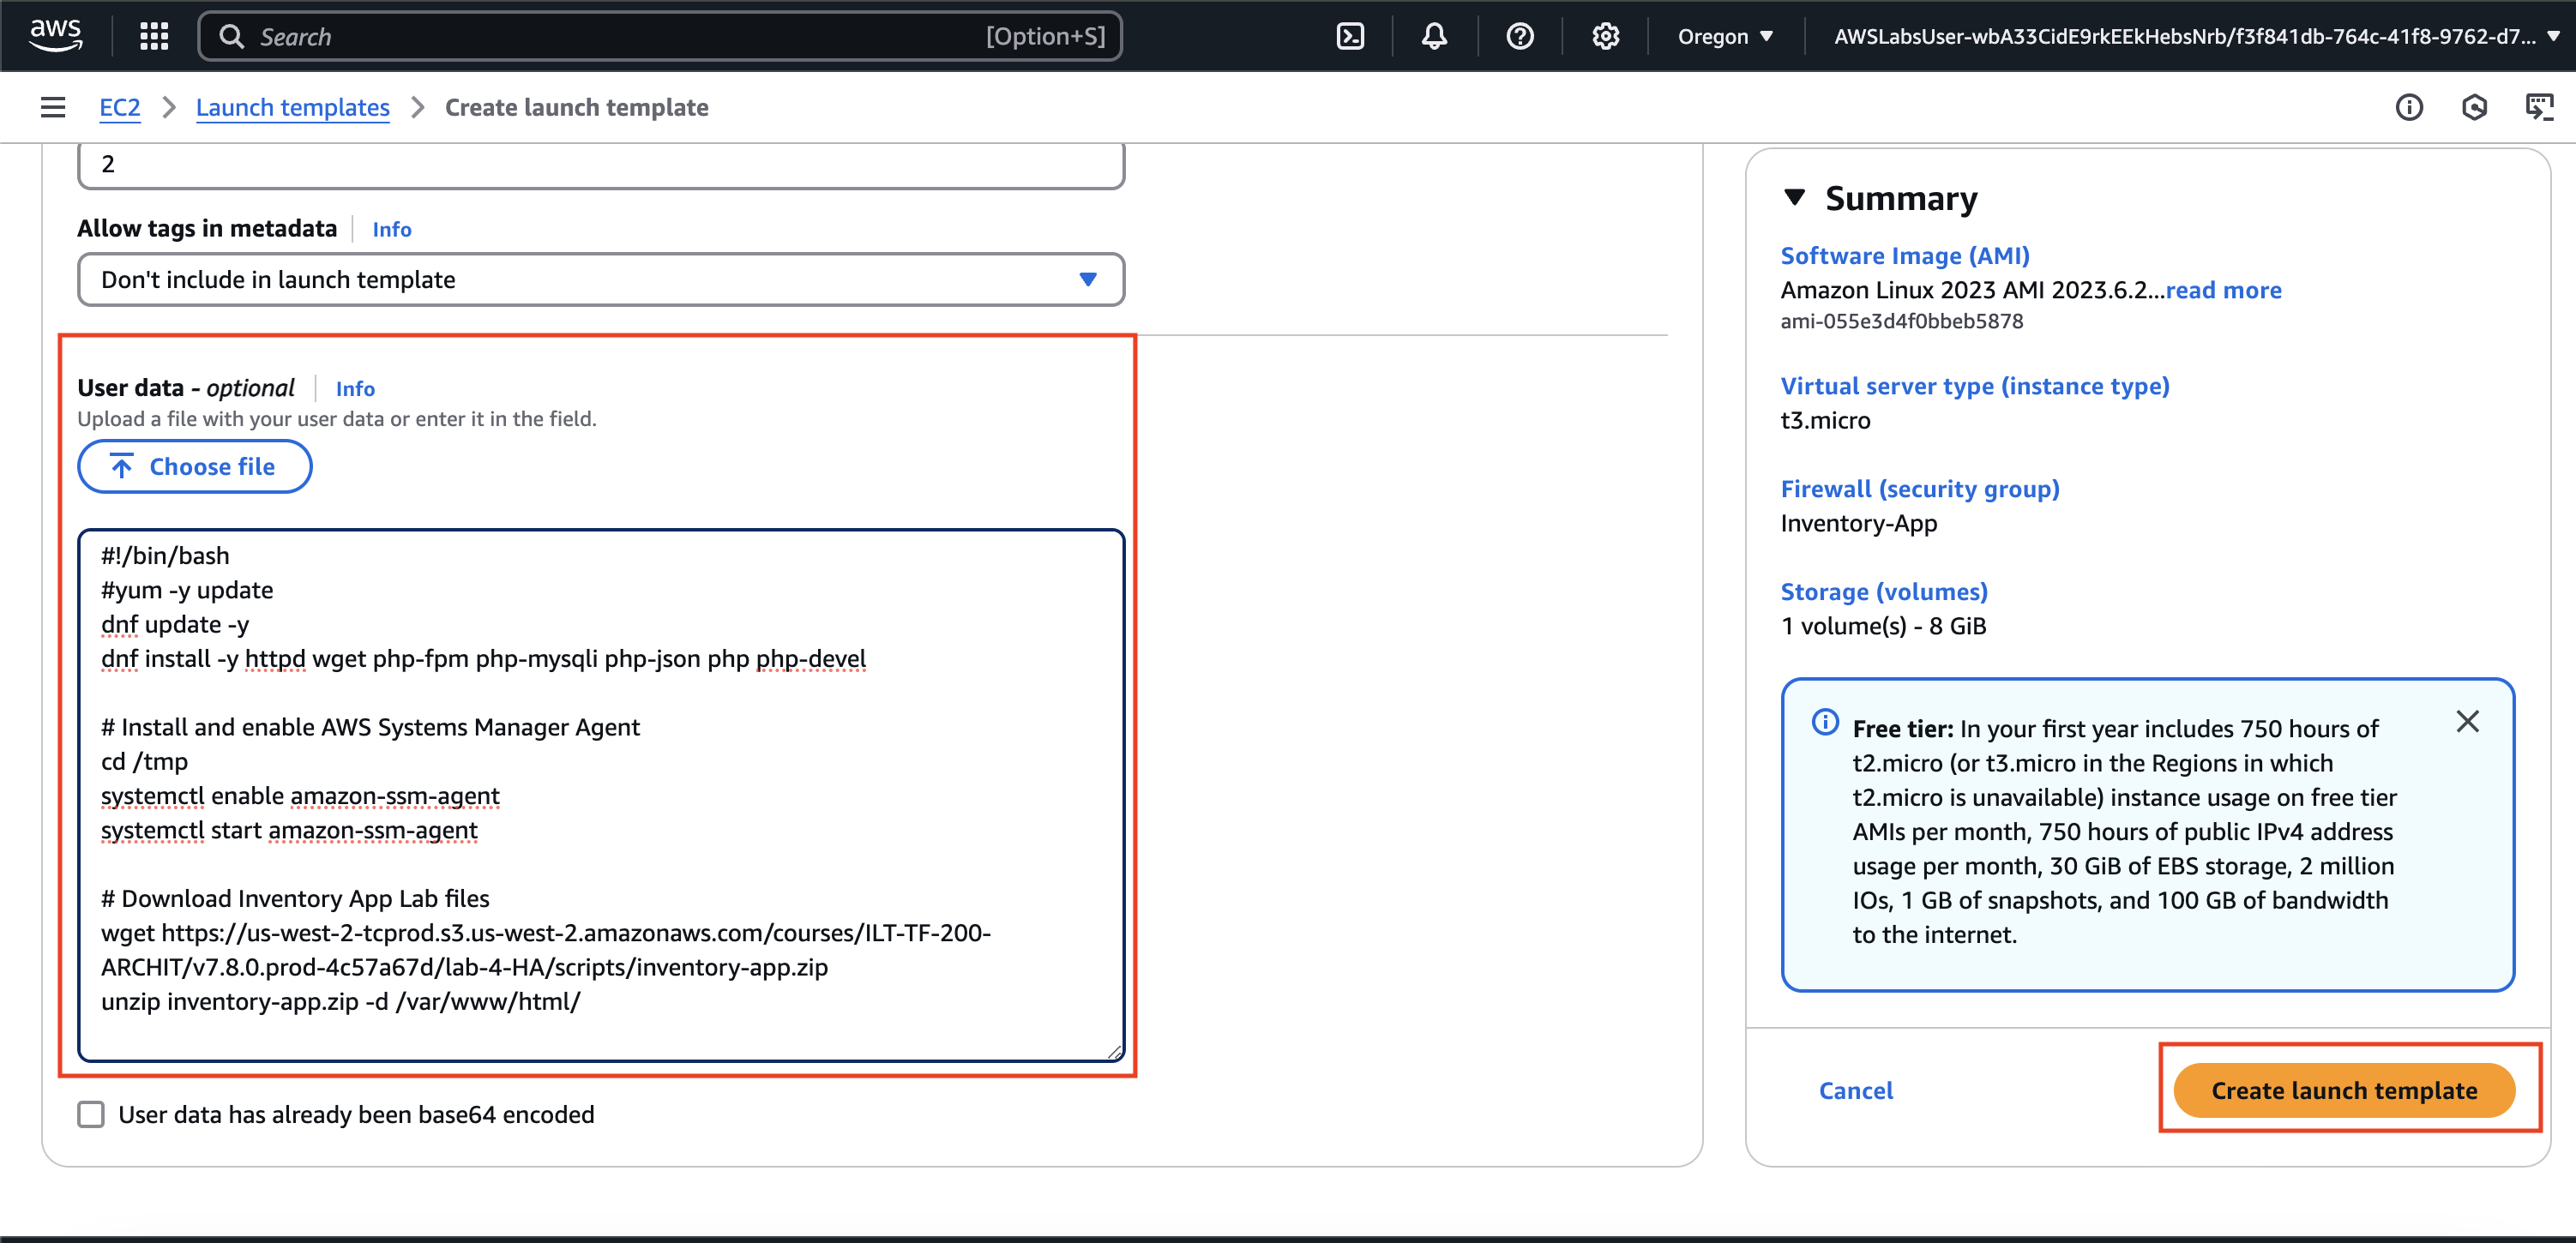
Task: Focus the top Search bar
Action: point(660,36)
